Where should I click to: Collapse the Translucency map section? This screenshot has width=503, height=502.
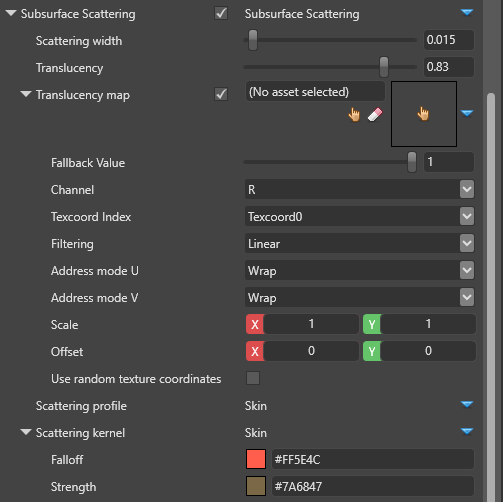26,94
